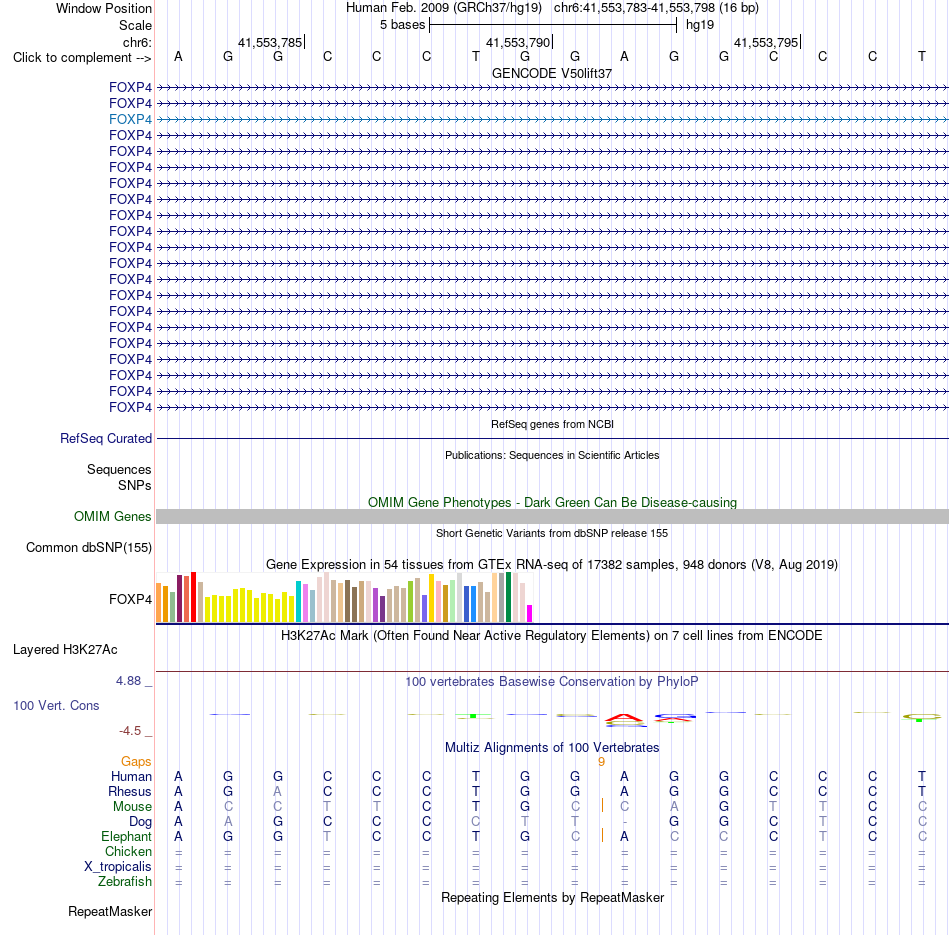Viewport: 950px width, 935px height.
Task: Click the RepeatMasker track label
Action: [x=110, y=912]
